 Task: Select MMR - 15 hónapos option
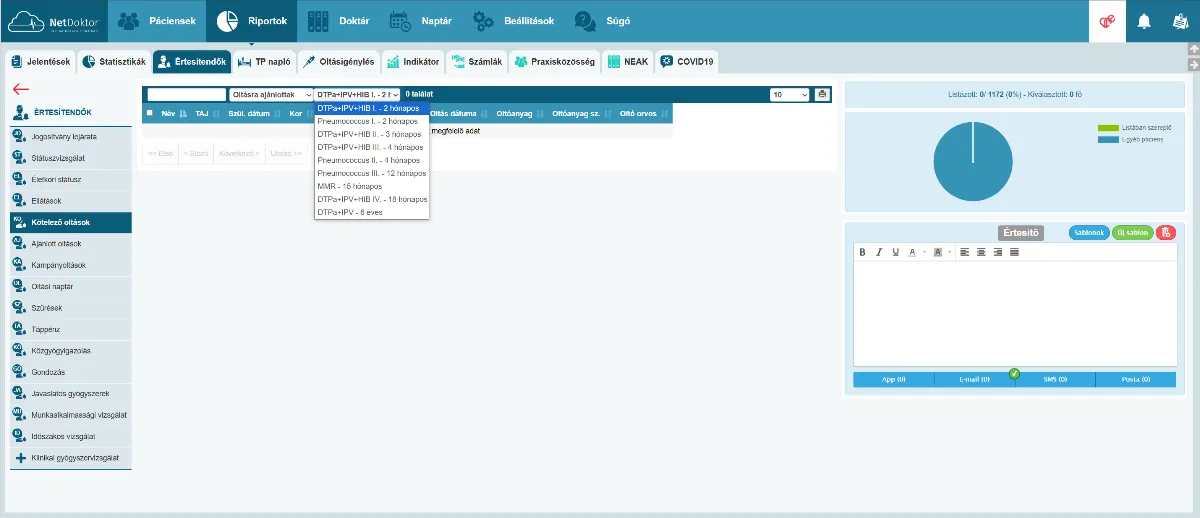372,186
